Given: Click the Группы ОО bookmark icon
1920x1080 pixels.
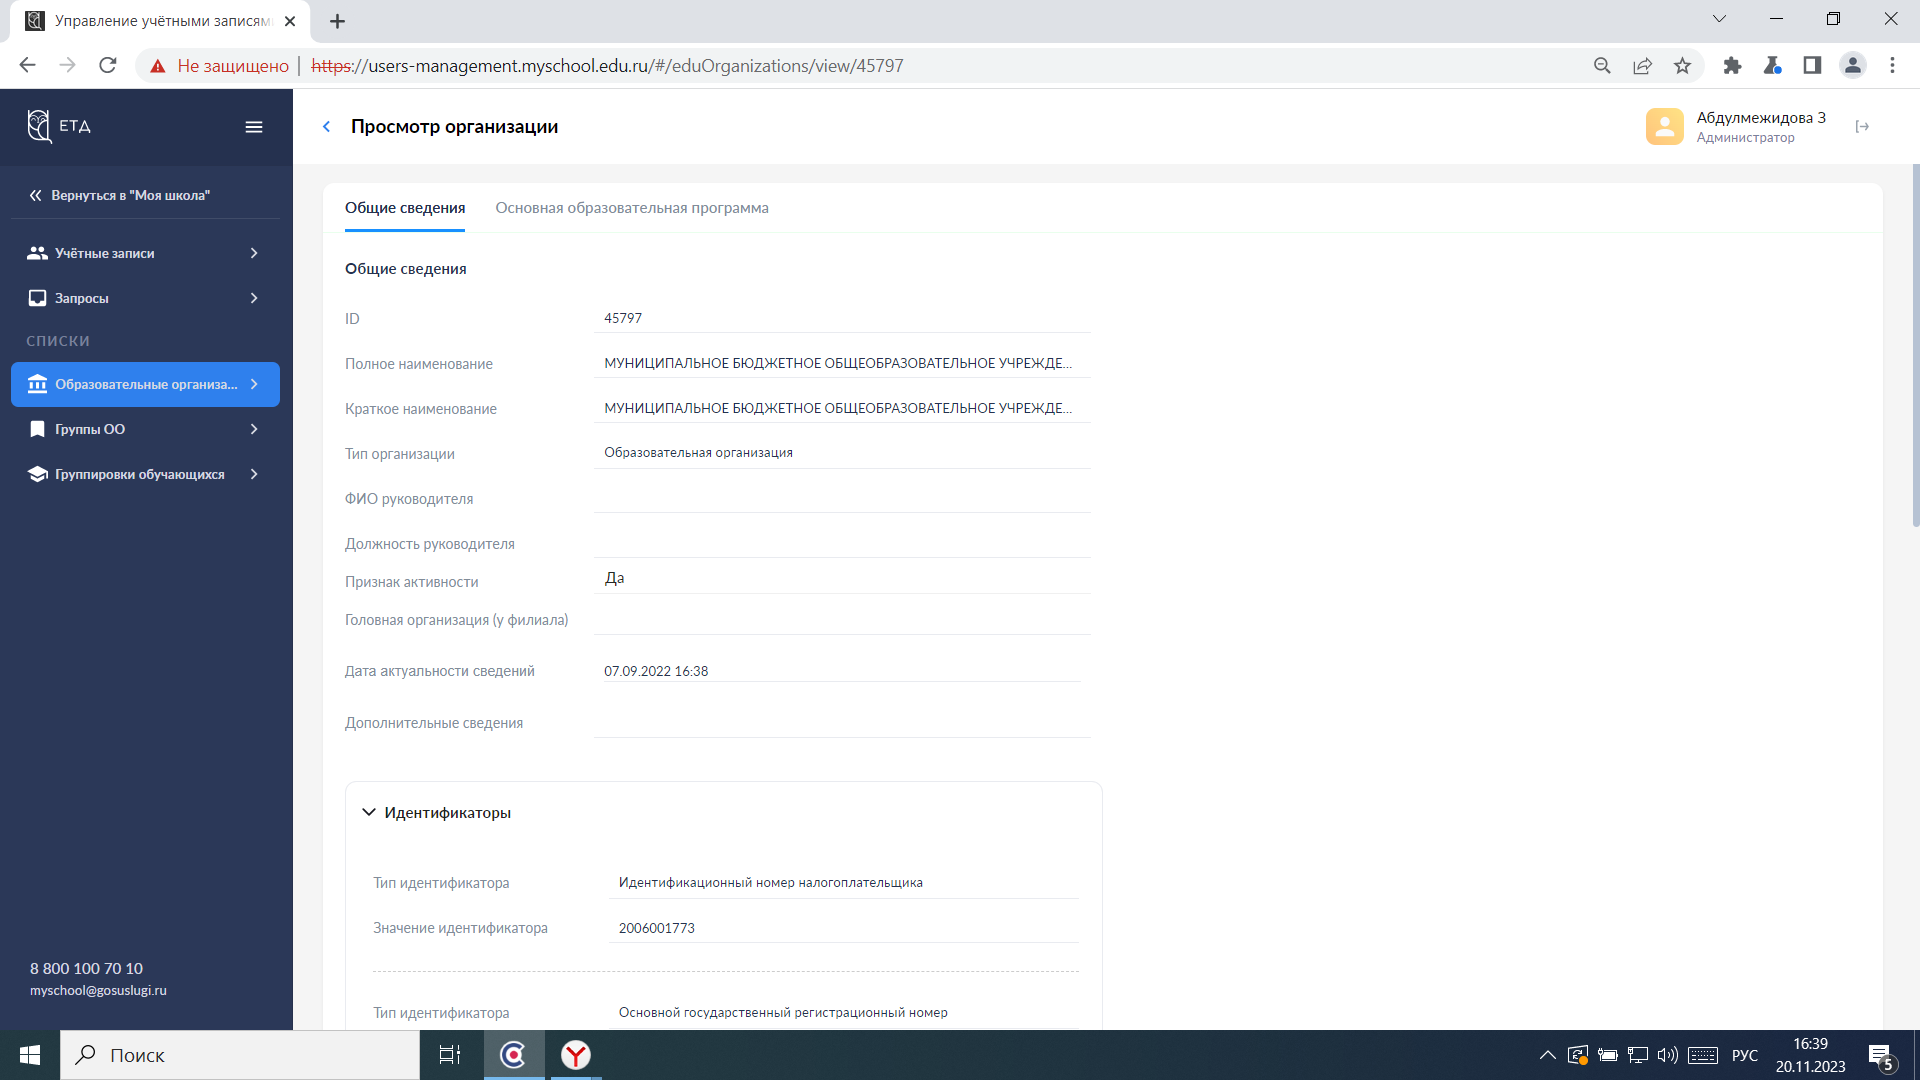Looking at the screenshot, I should point(37,429).
